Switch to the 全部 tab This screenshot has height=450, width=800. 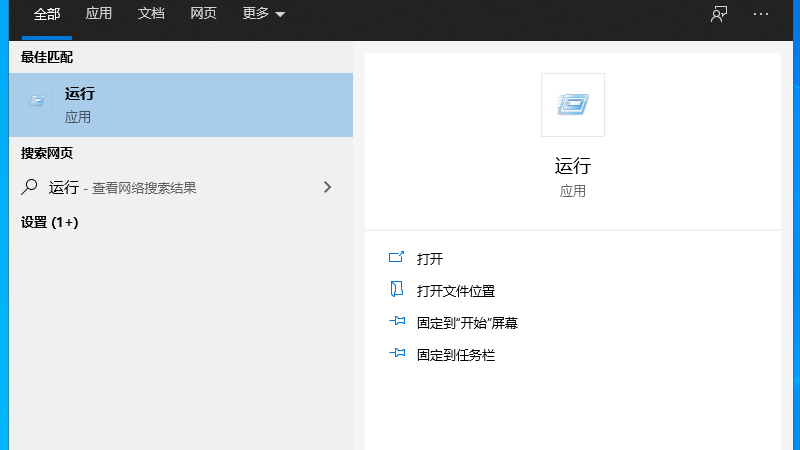pyautogui.click(x=47, y=14)
